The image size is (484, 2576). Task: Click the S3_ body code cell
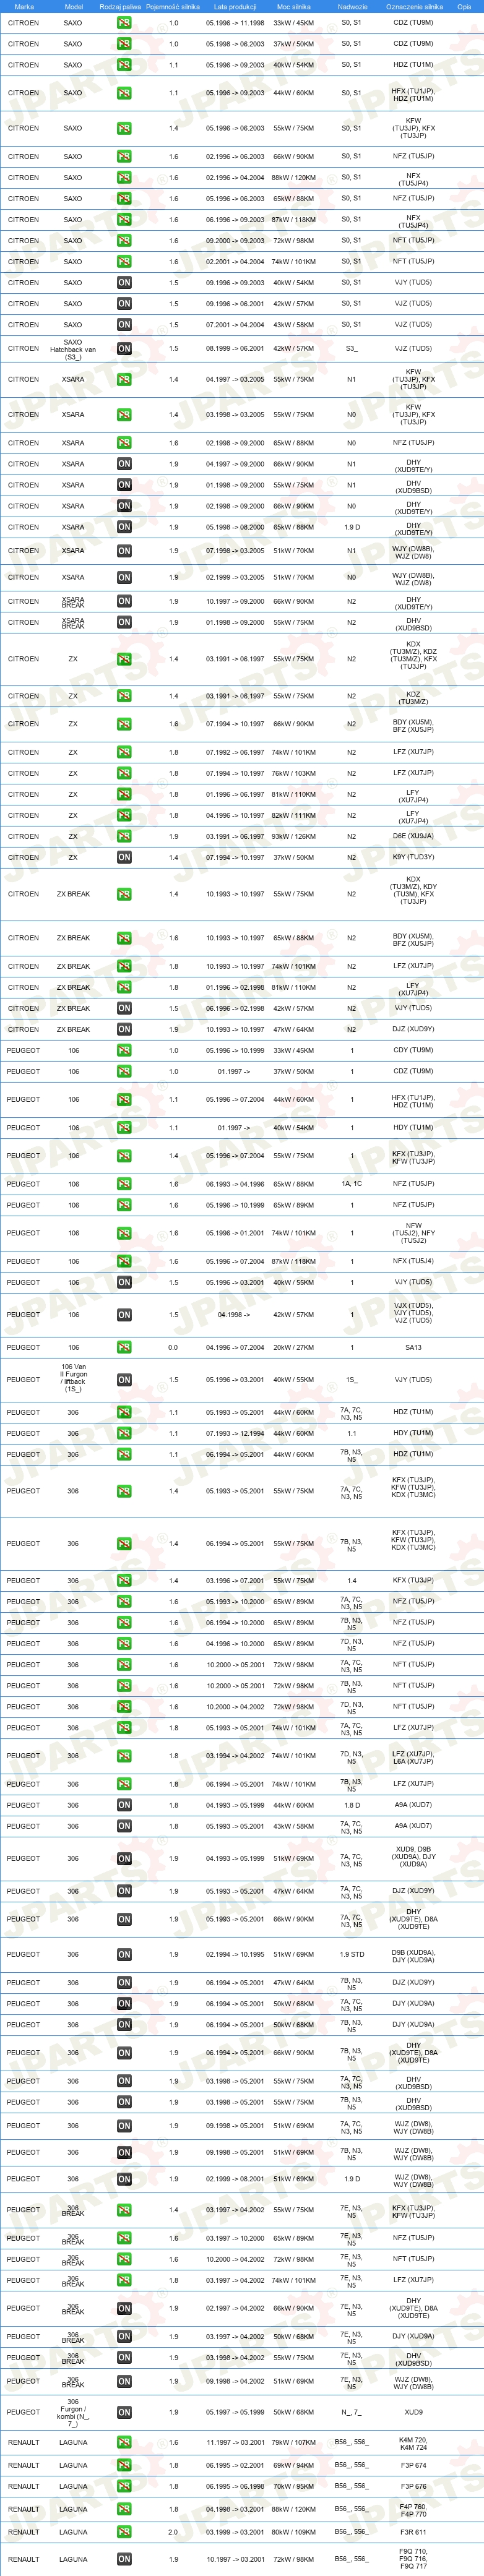[351, 349]
